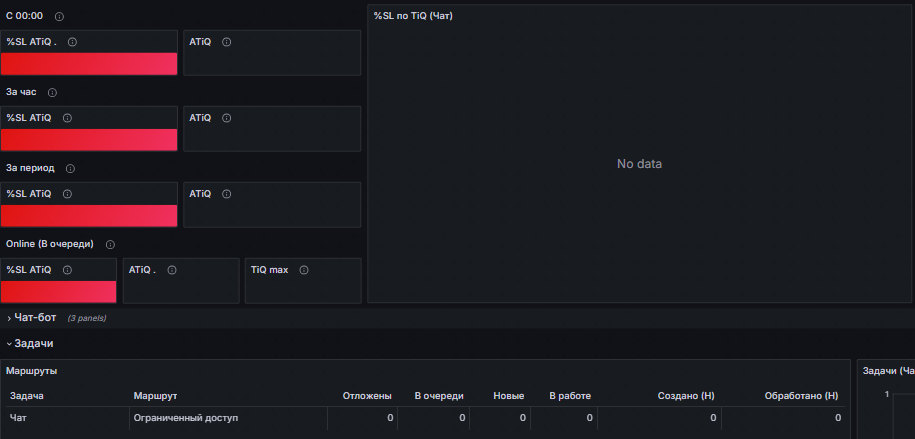The width and height of the screenshot is (915, 439).
Task: Click info icon beside the С 00:00 heading
Action: [59, 17]
